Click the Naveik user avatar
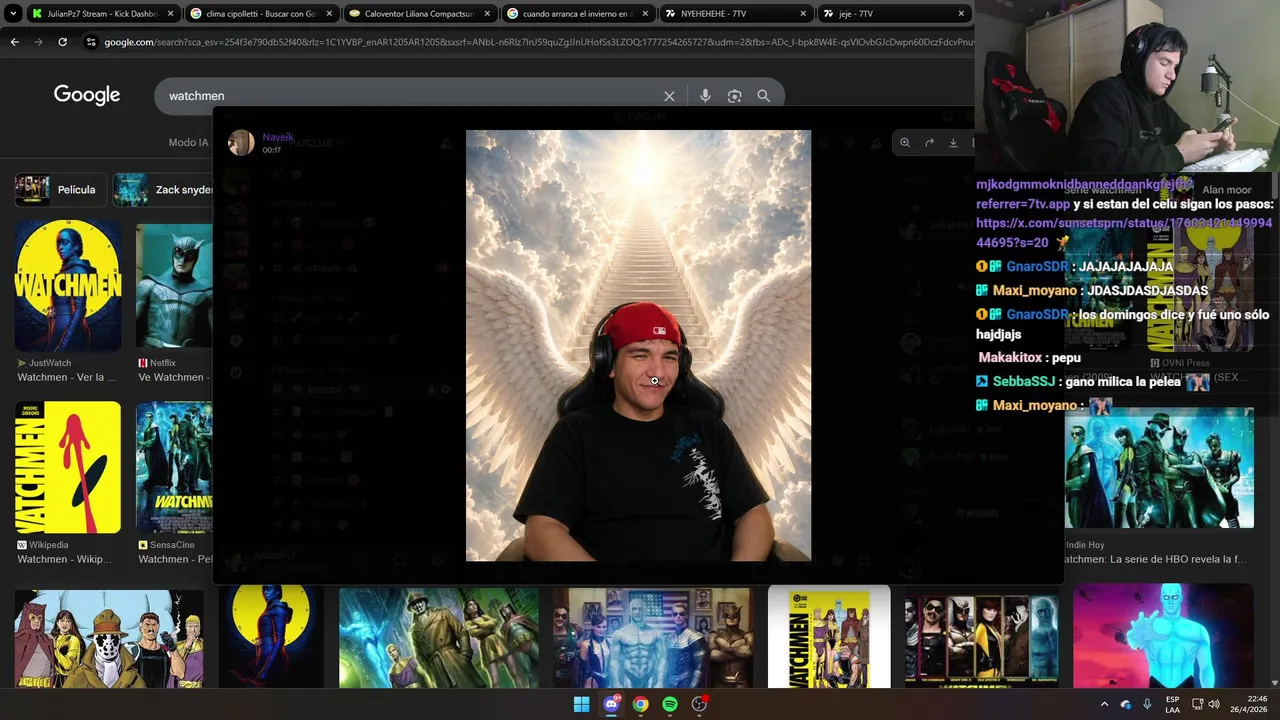The image size is (1280, 720). 241,143
